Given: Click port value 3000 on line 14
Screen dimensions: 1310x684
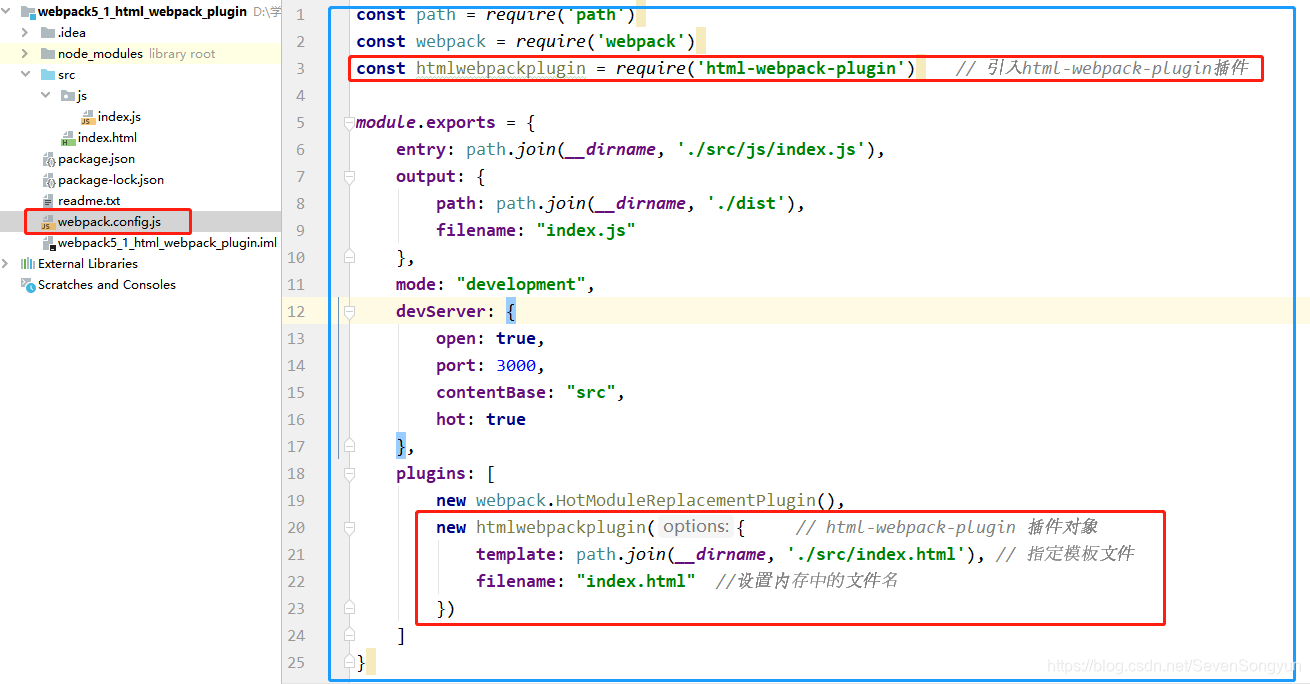Looking at the screenshot, I should click(516, 366).
